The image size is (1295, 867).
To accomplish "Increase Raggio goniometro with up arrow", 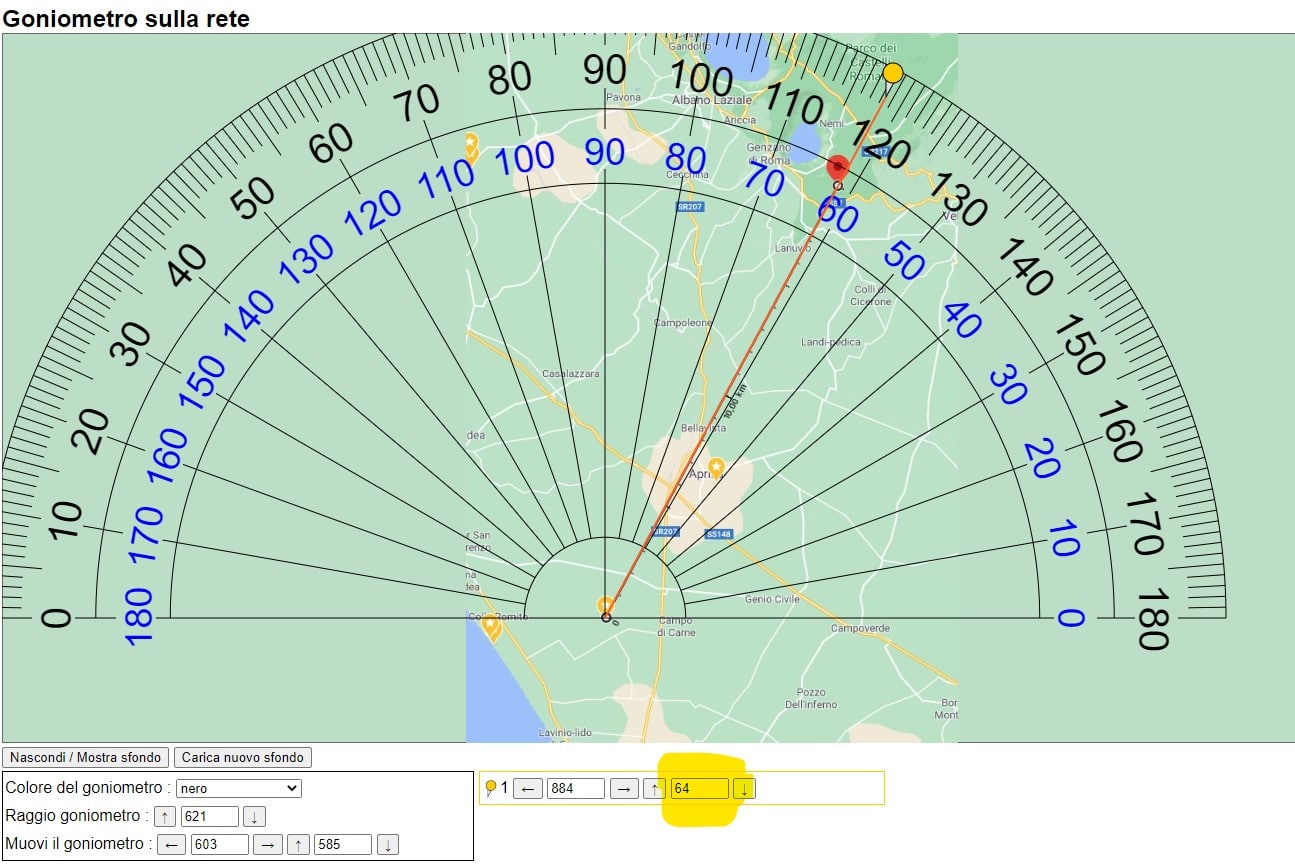I will pyautogui.click(x=165, y=816).
